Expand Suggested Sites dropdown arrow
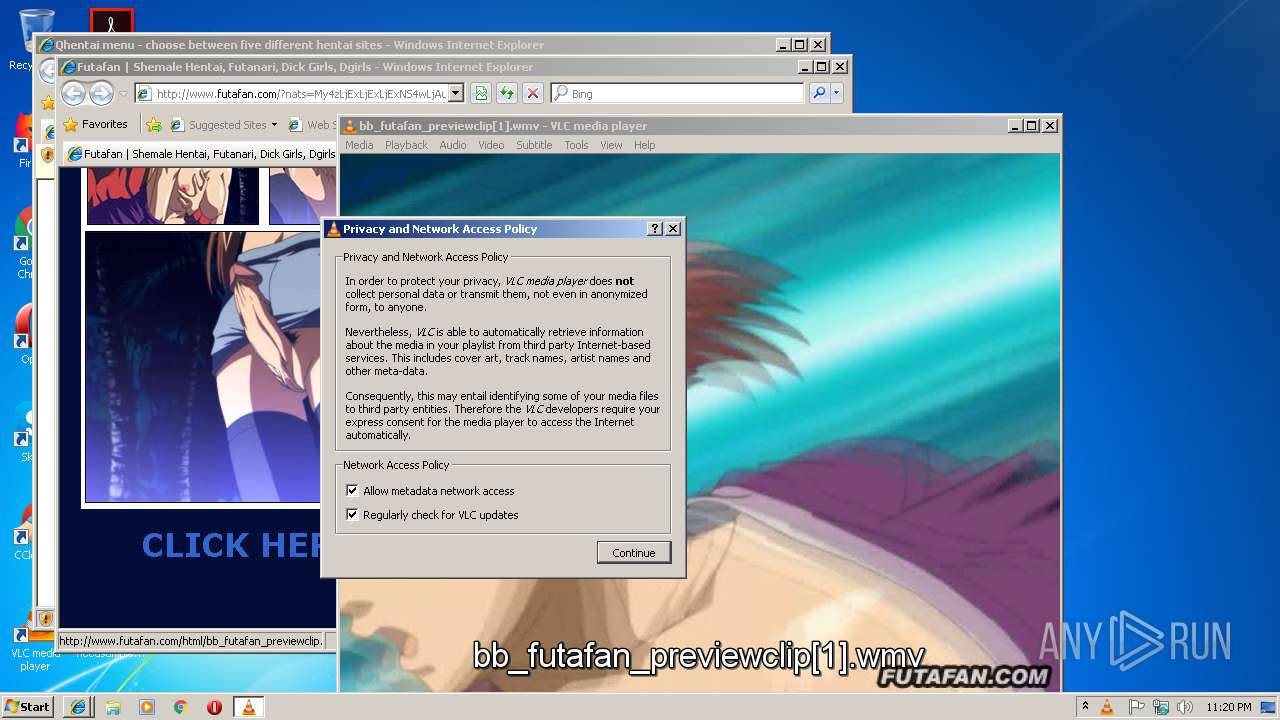The width and height of the screenshot is (1280, 720). click(274, 125)
